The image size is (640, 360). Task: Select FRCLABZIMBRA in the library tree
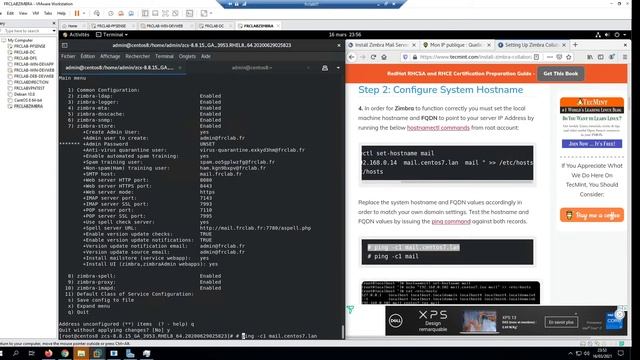tap(28, 106)
